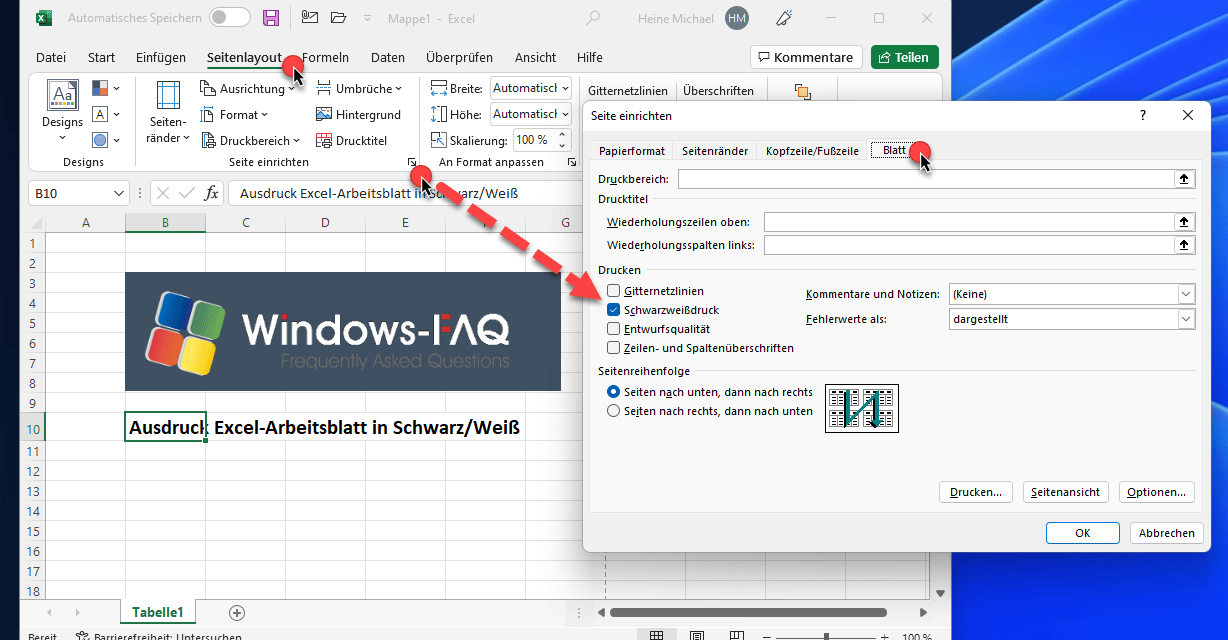Click the email send icon in quick access toolbar
Screen dimensions: 1228x640
[309, 18]
